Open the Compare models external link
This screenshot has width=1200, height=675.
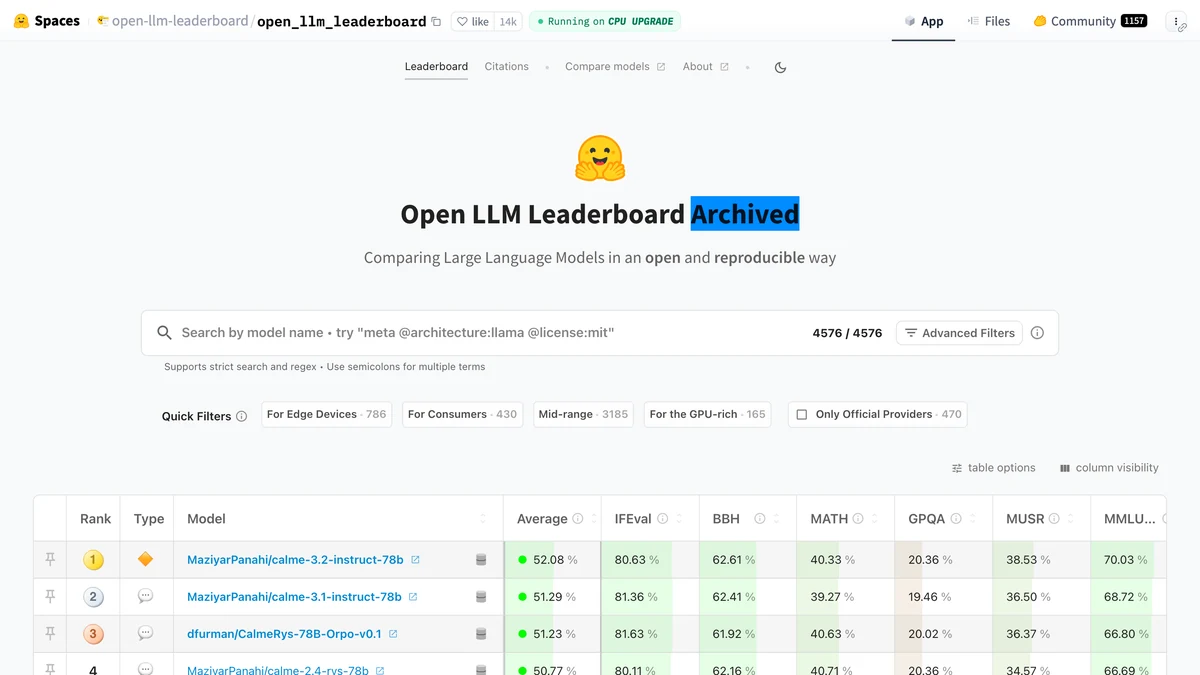pyautogui.click(x=615, y=67)
